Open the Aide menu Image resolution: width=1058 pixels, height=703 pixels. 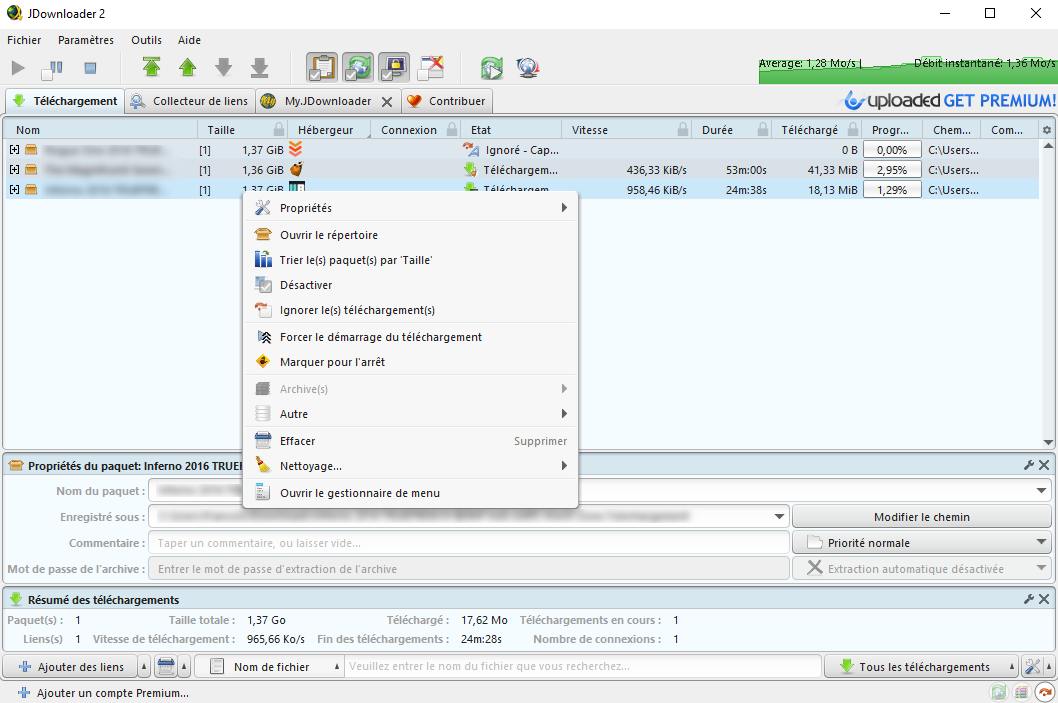pos(190,40)
